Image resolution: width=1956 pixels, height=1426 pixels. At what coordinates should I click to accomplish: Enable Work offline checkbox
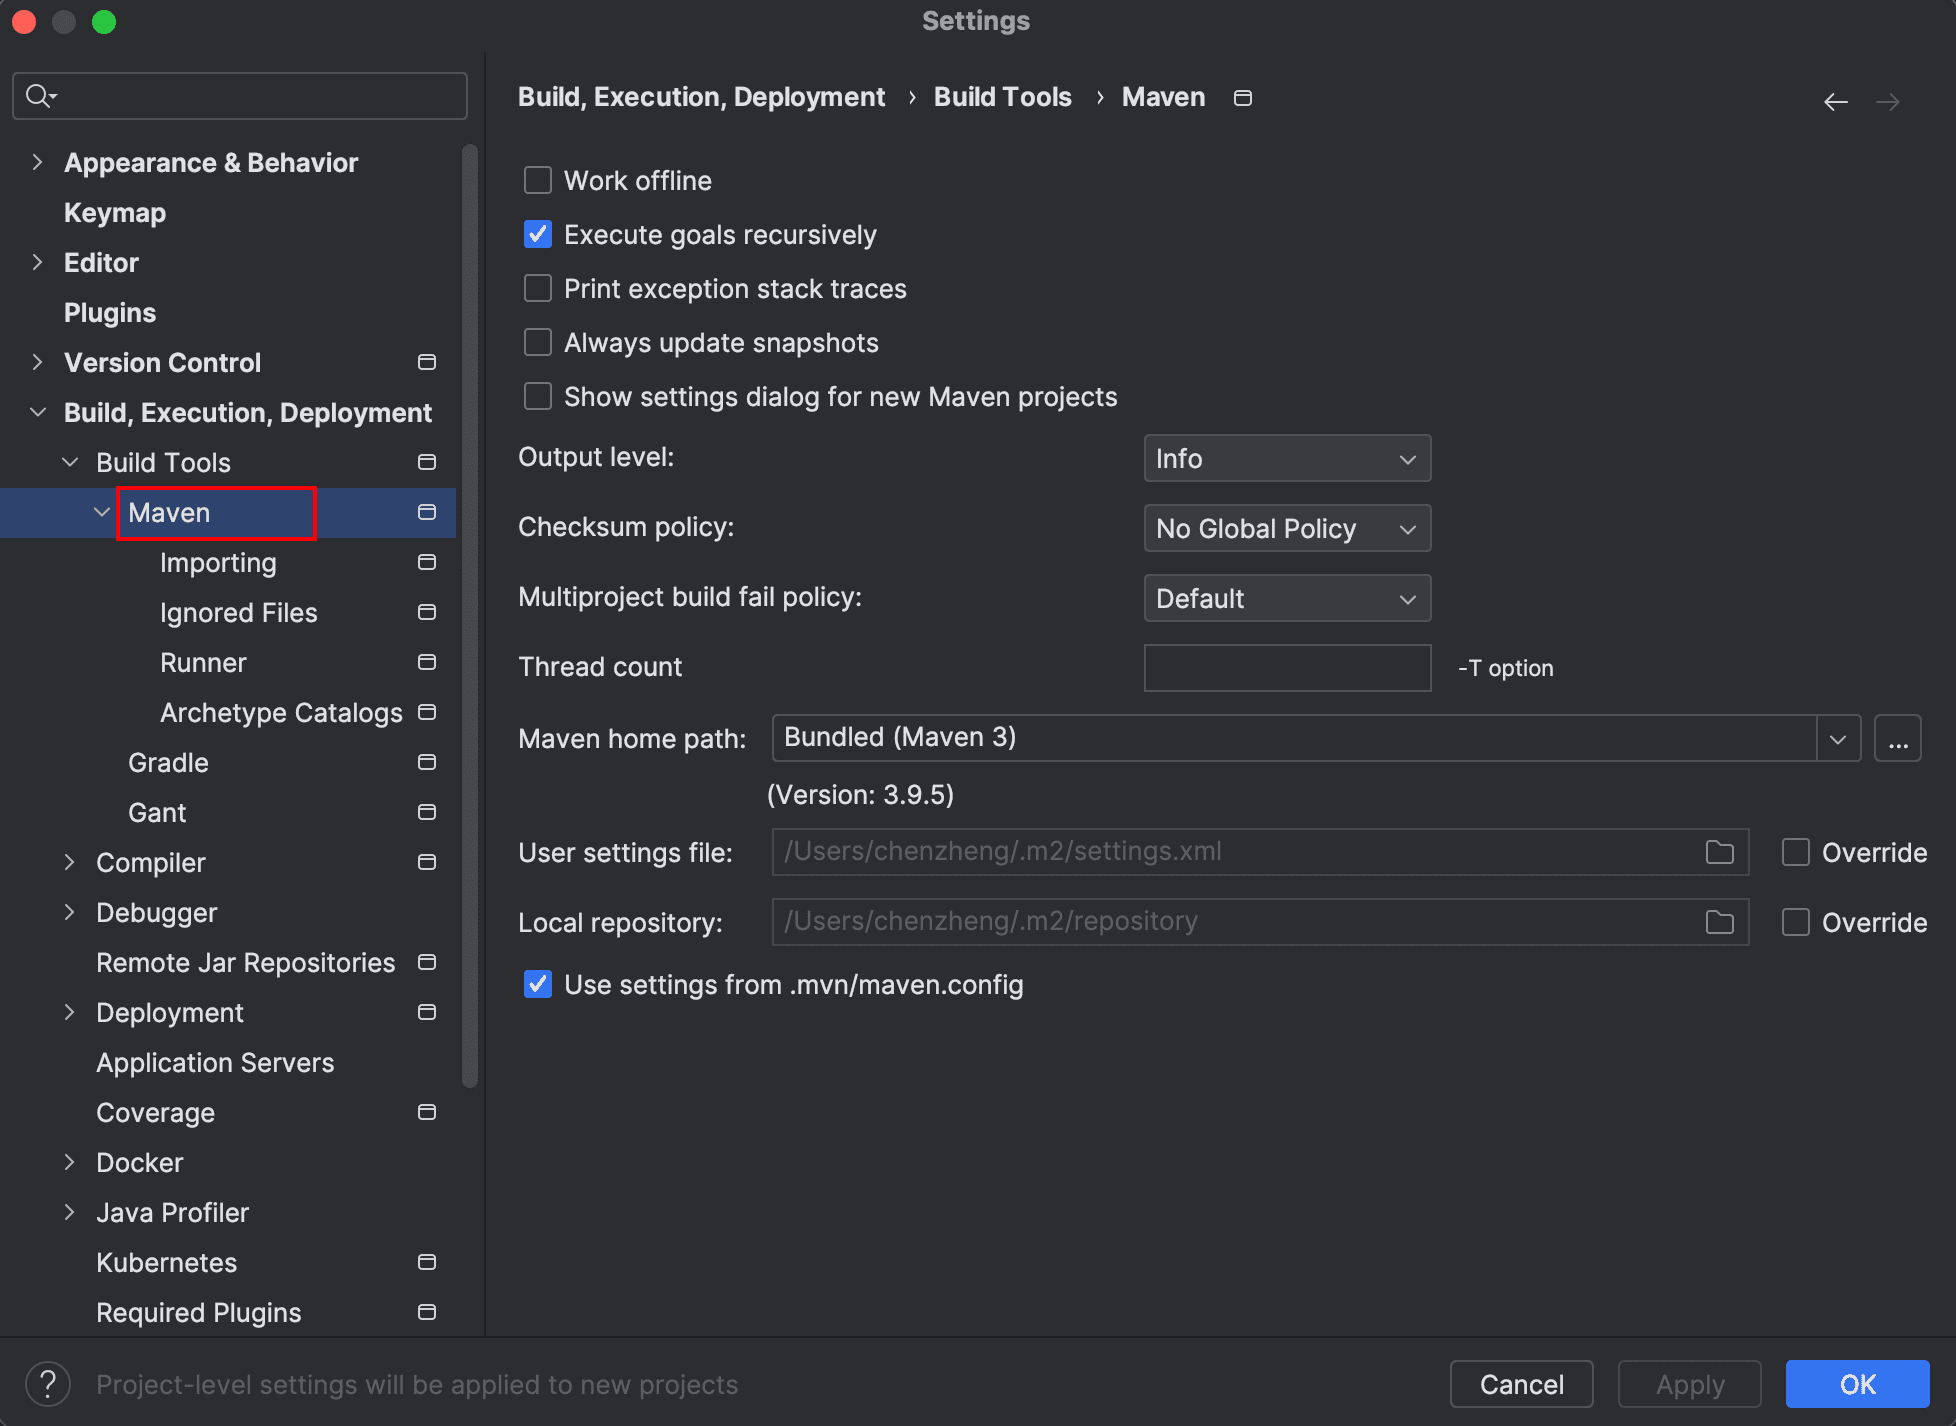pos(538,180)
